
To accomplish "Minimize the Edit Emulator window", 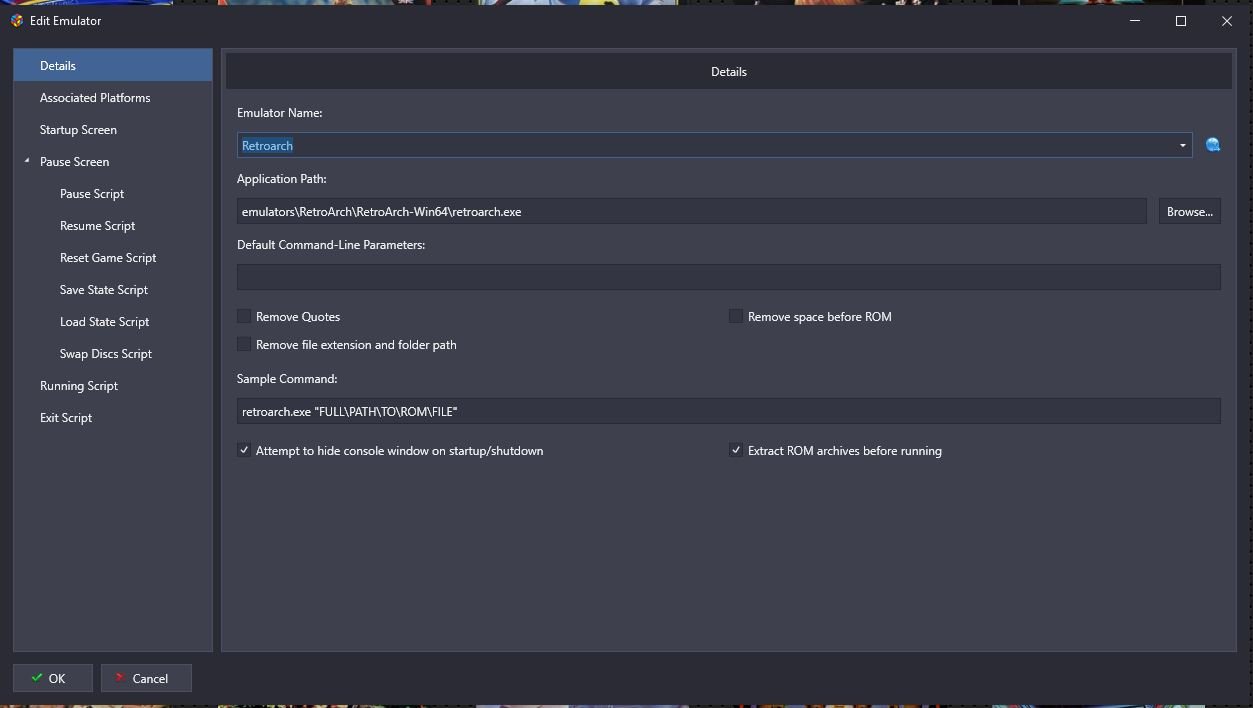I will click(x=1135, y=21).
